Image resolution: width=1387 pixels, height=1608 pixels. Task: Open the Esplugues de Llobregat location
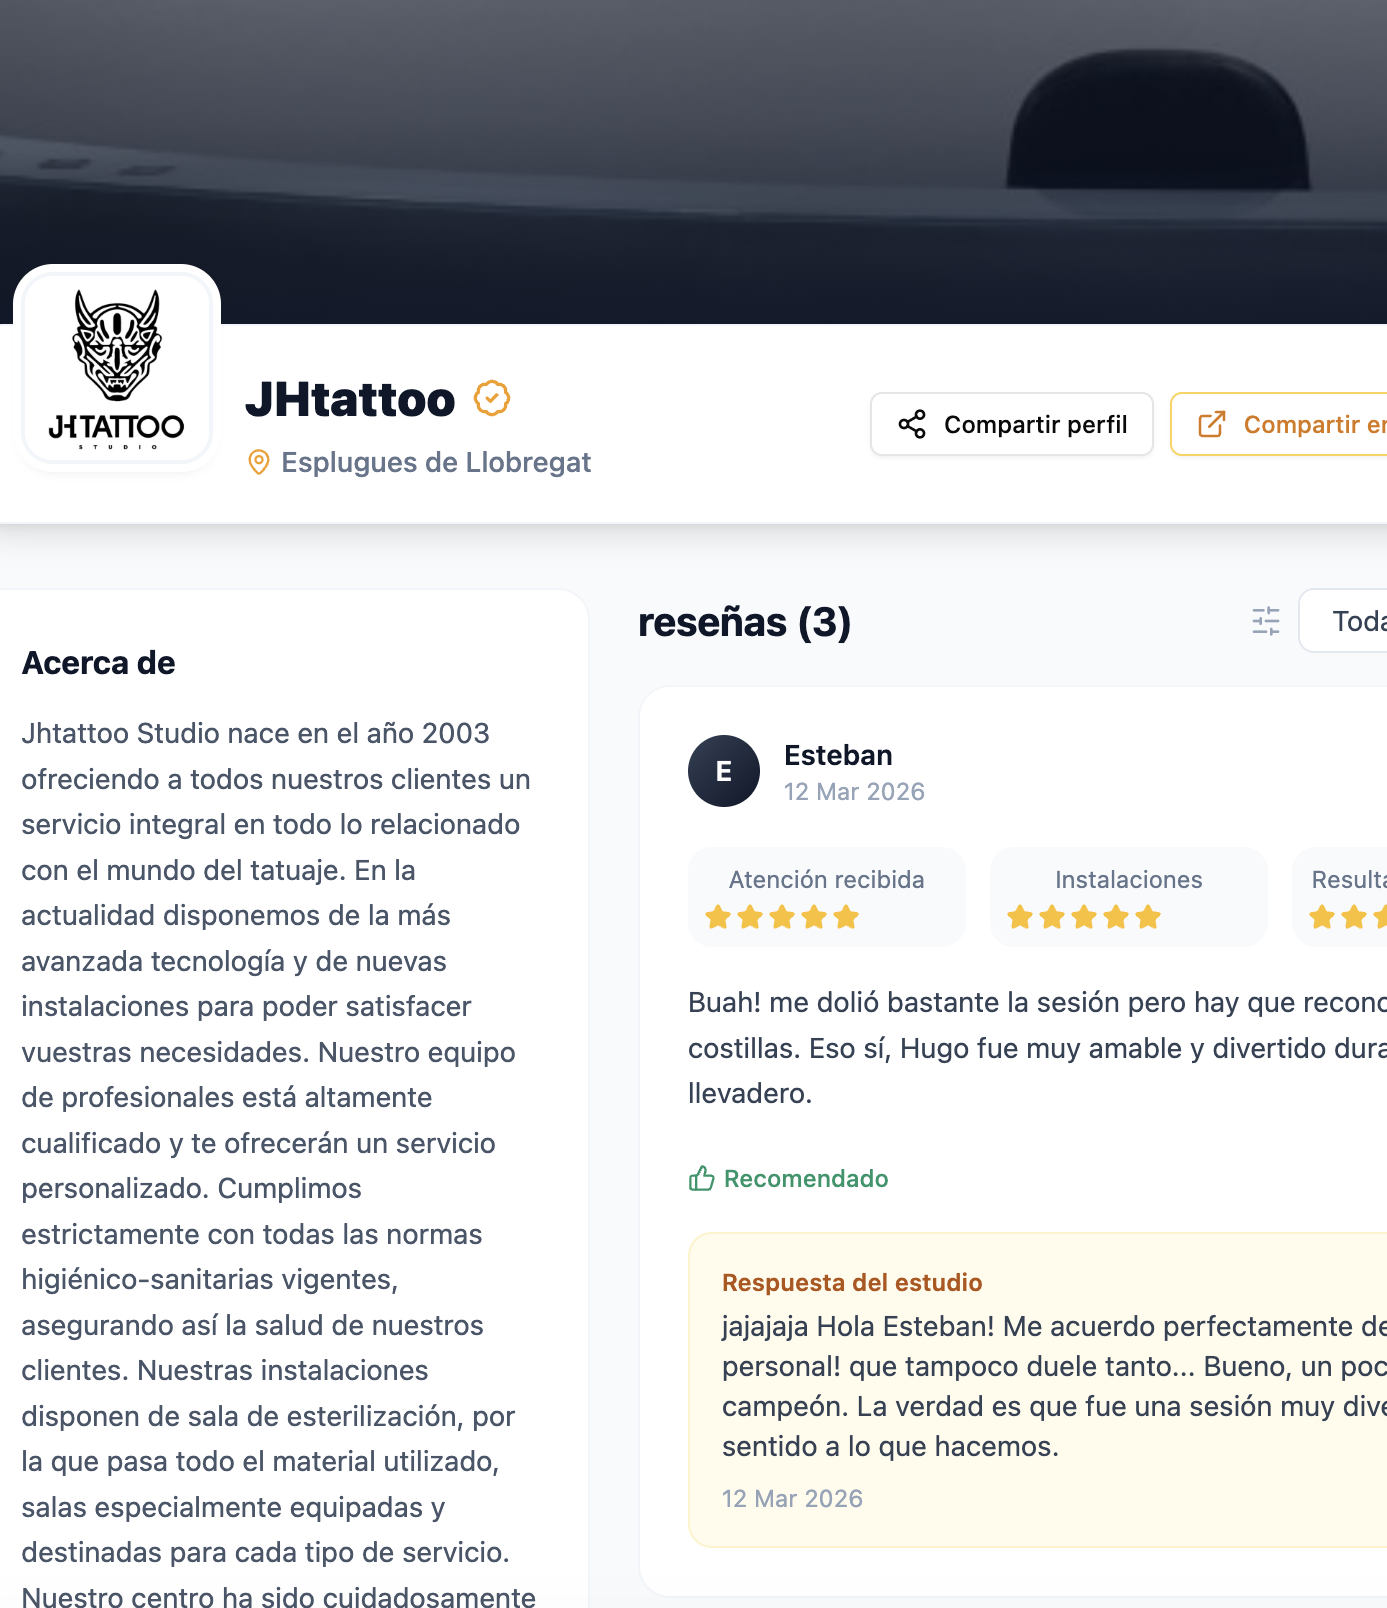pyautogui.click(x=436, y=462)
